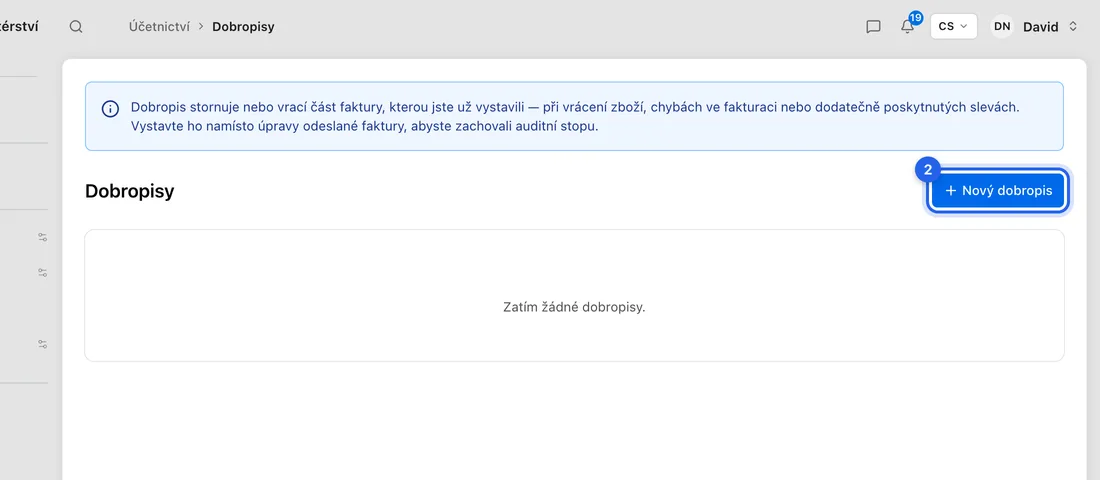The width and height of the screenshot is (1100, 480).
Task: Go to the Účetnictví breadcrumb
Action: click(159, 27)
